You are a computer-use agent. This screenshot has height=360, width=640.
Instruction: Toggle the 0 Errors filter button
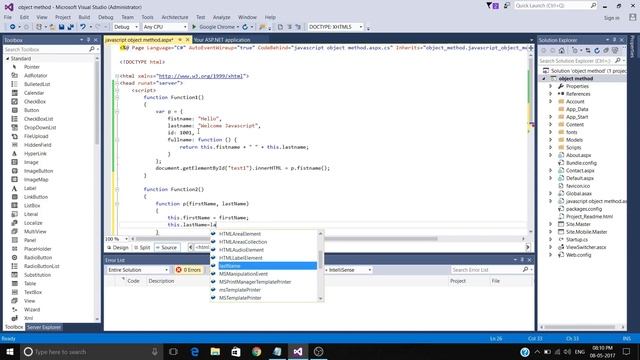pos(189,270)
